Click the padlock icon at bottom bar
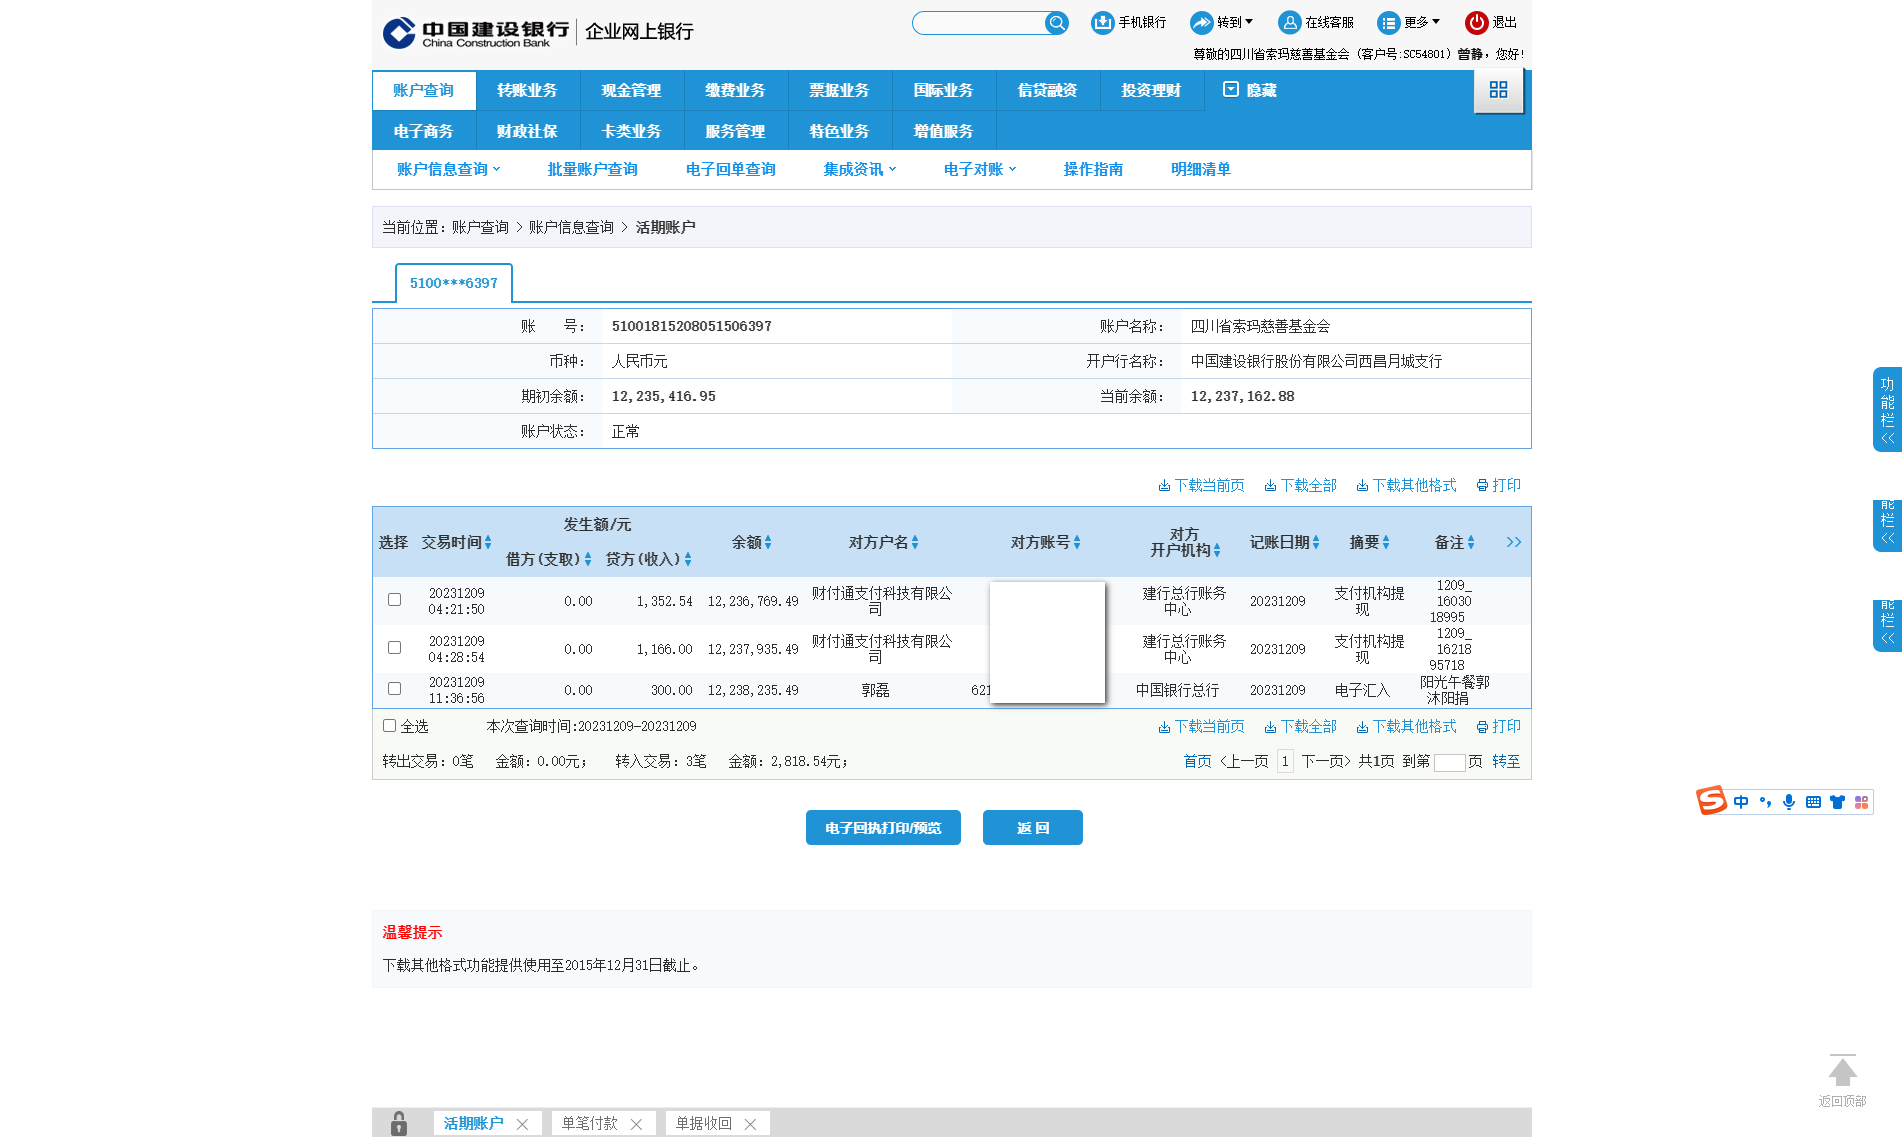Screen dimensions: 1902x1137 (399, 1123)
